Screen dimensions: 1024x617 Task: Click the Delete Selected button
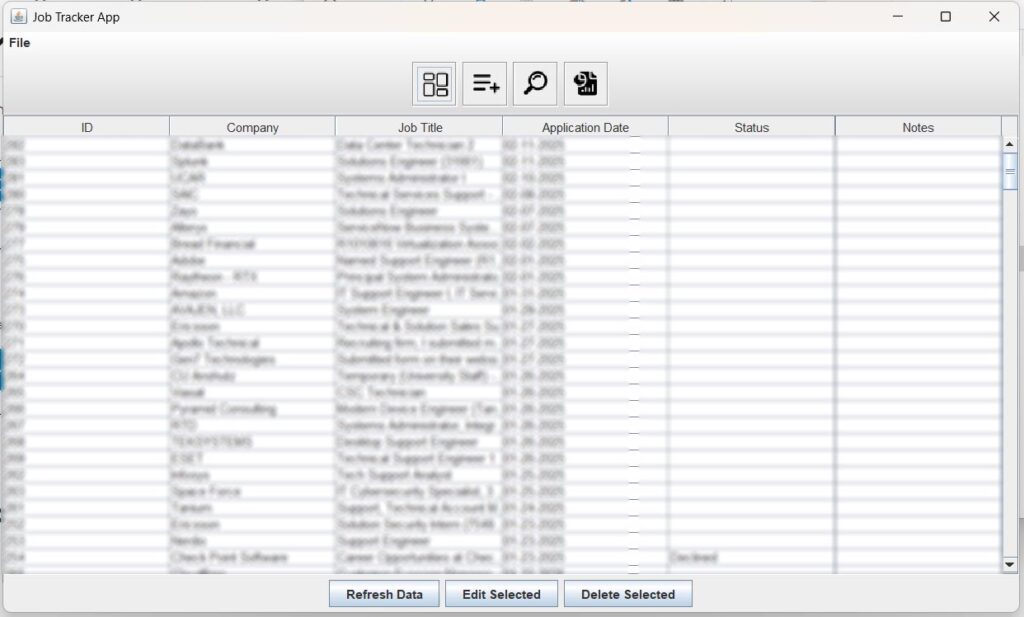tap(628, 594)
